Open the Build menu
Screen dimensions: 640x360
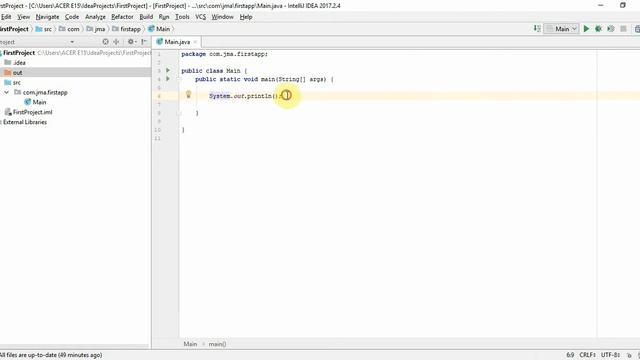coord(146,17)
